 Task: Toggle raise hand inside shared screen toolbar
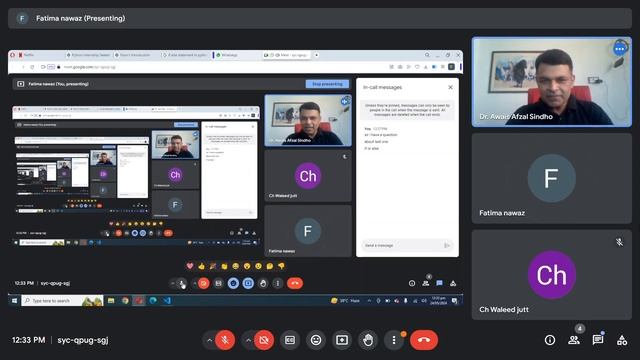tap(263, 283)
